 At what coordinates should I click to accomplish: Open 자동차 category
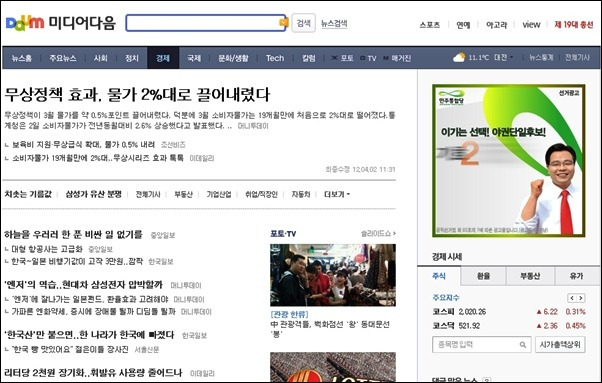click(301, 195)
